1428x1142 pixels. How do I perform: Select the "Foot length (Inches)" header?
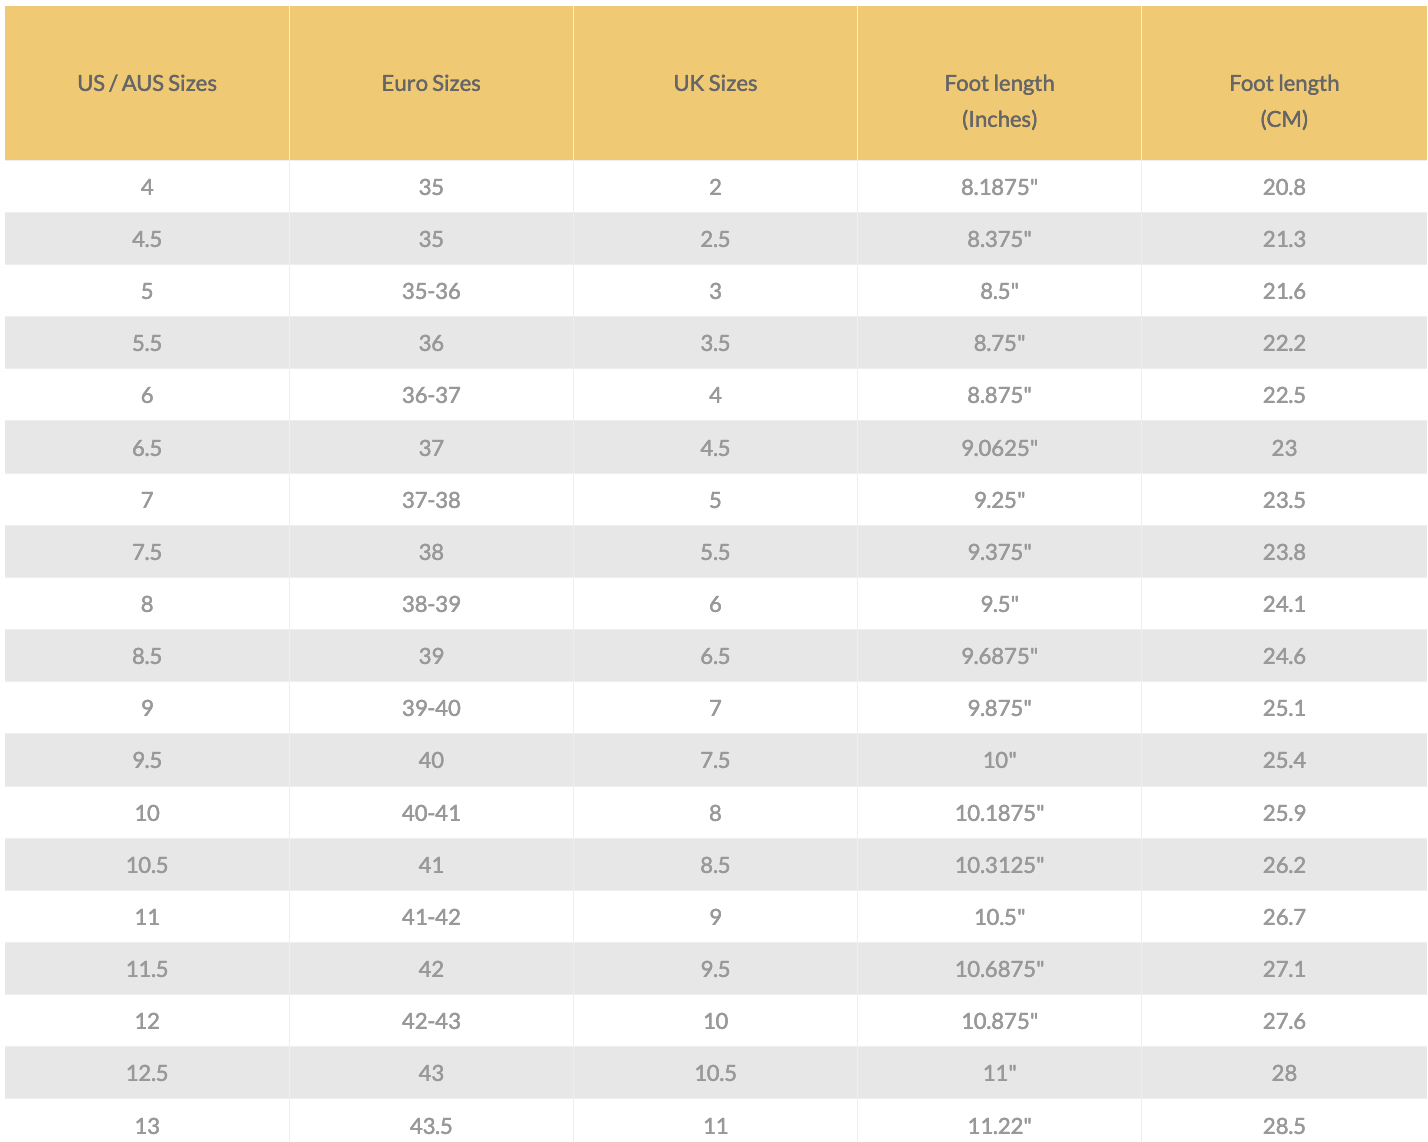tap(999, 101)
